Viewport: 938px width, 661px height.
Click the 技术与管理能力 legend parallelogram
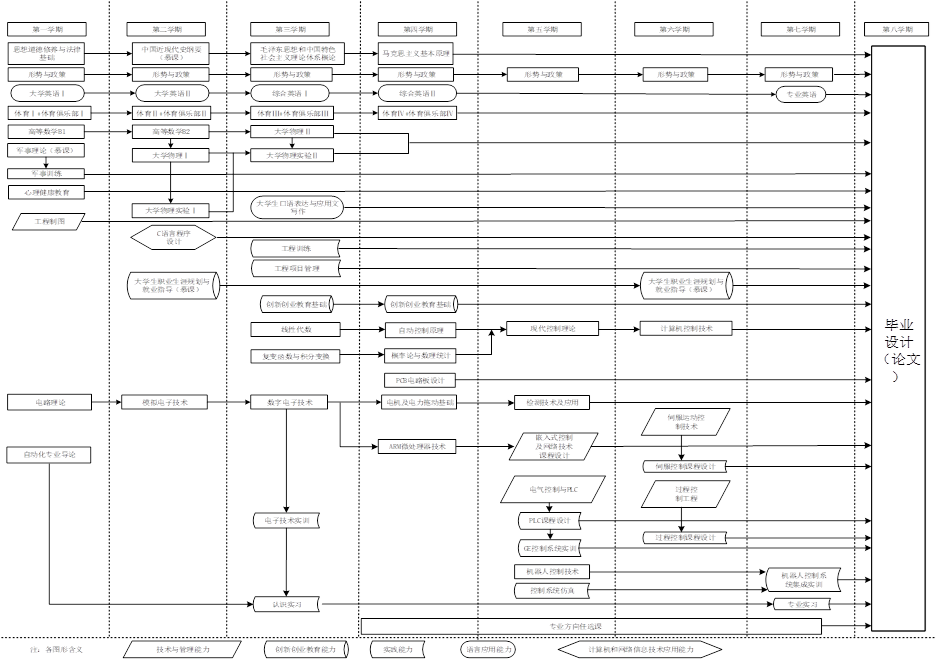pos(182,649)
